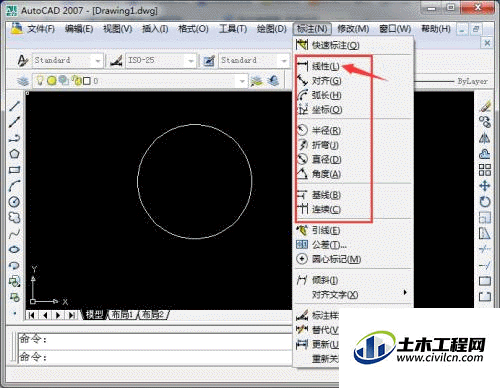Image resolution: width=500 pixels, height=388 pixels.
Task: Click the Offset tool
Action: coord(485,154)
